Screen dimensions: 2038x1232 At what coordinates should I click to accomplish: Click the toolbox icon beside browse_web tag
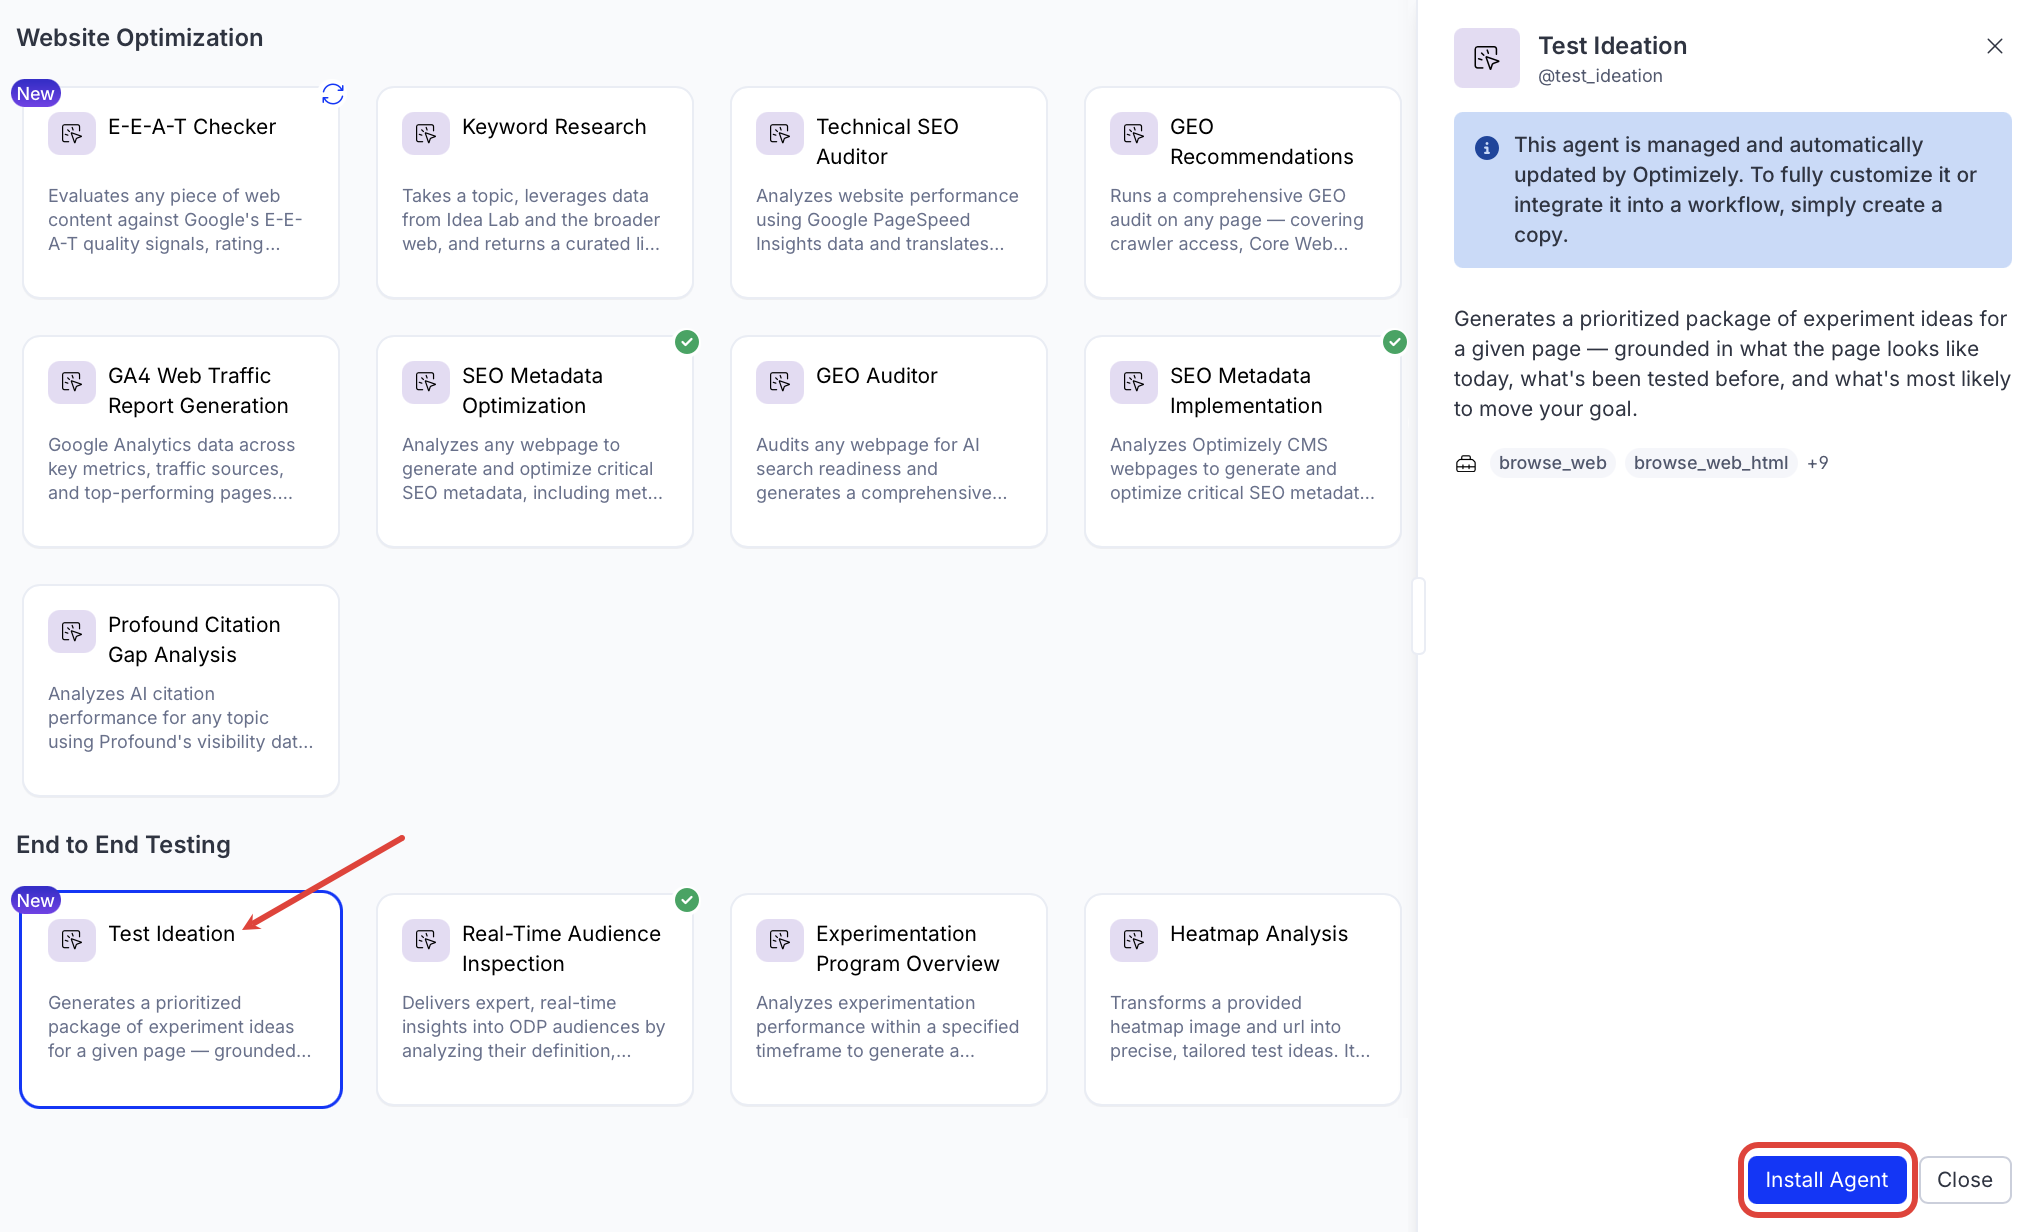tap(1466, 463)
